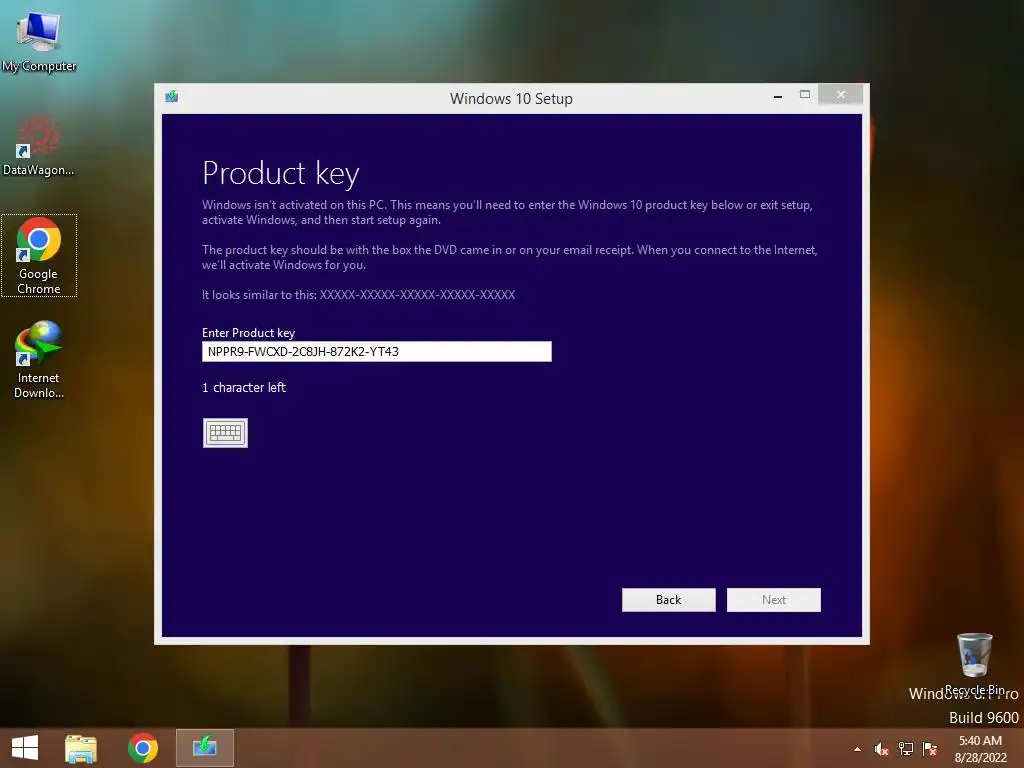The width and height of the screenshot is (1024, 768).
Task: Click the taskbar clock showing 5:40 AM
Action: click(x=980, y=749)
